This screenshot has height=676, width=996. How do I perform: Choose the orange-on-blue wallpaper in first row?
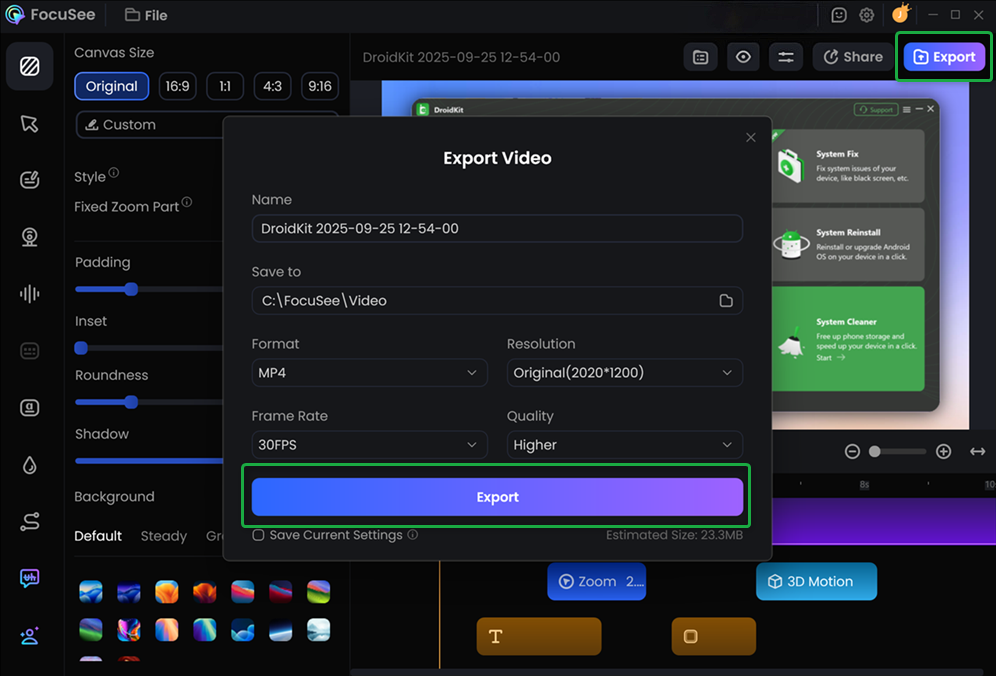pyautogui.click(x=166, y=592)
